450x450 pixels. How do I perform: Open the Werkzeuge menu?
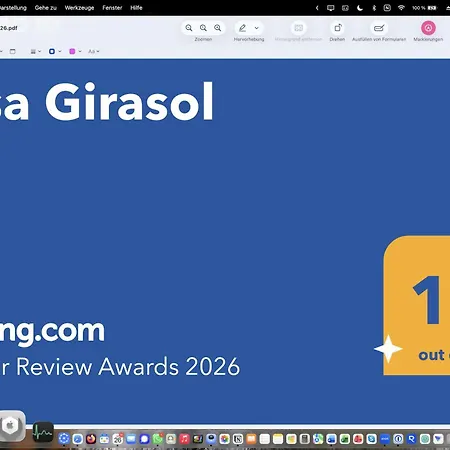(x=79, y=8)
